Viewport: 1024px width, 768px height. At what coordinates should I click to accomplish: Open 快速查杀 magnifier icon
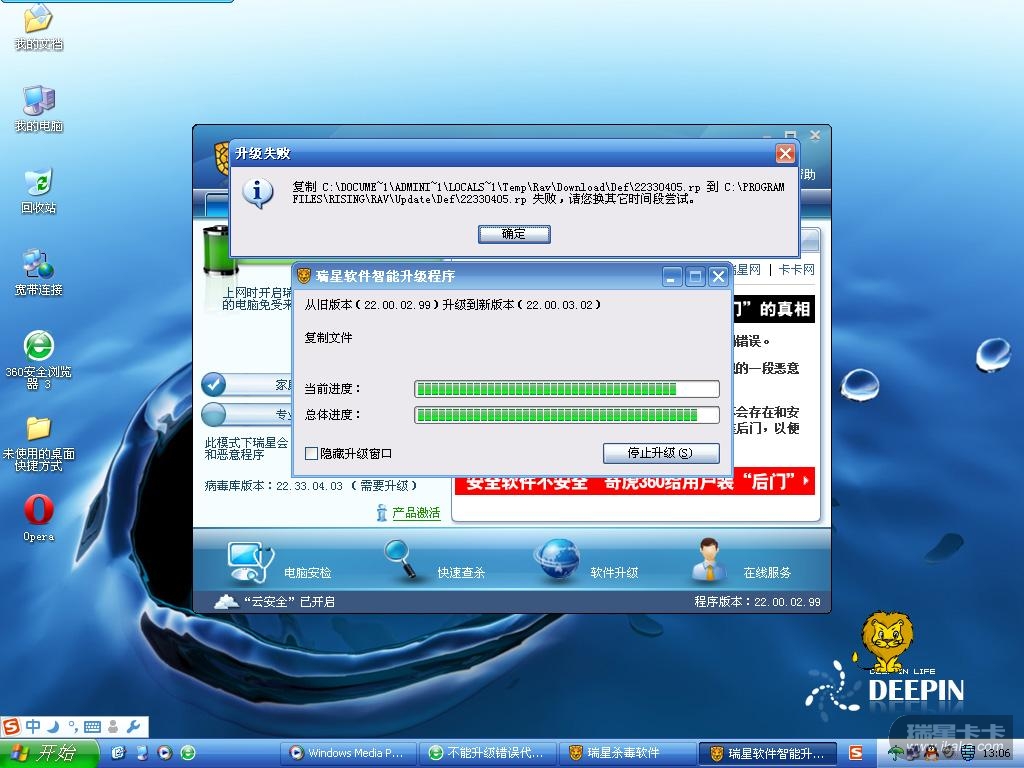coord(400,559)
